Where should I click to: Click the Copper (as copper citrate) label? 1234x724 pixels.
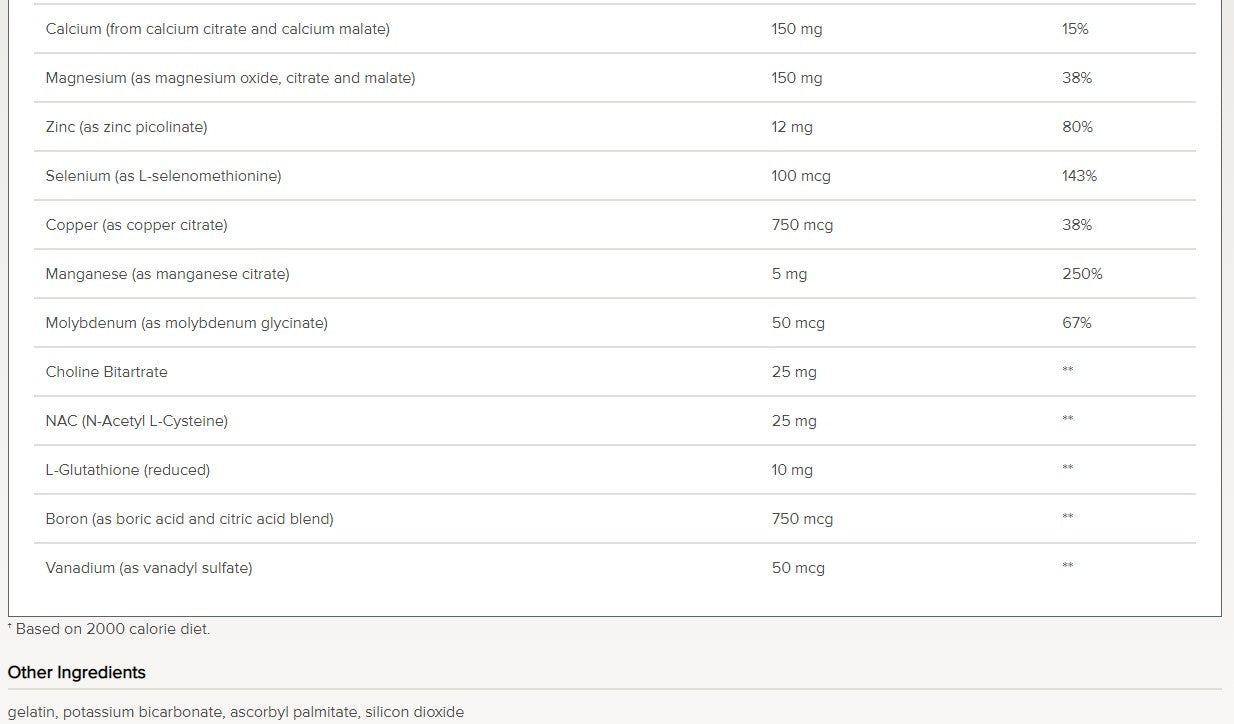136,225
